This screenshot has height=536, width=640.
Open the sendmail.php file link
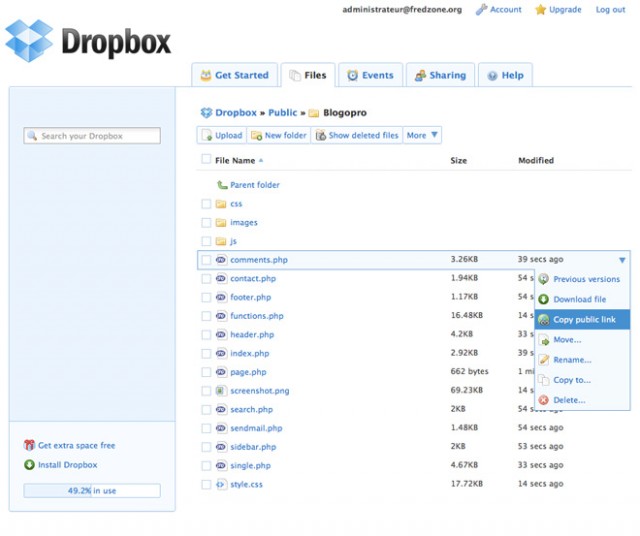(256, 428)
